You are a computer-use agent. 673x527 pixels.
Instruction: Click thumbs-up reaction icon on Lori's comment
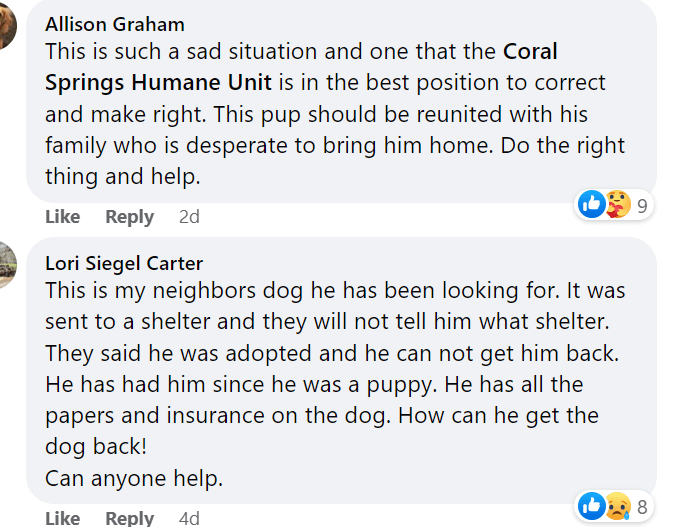(x=591, y=506)
